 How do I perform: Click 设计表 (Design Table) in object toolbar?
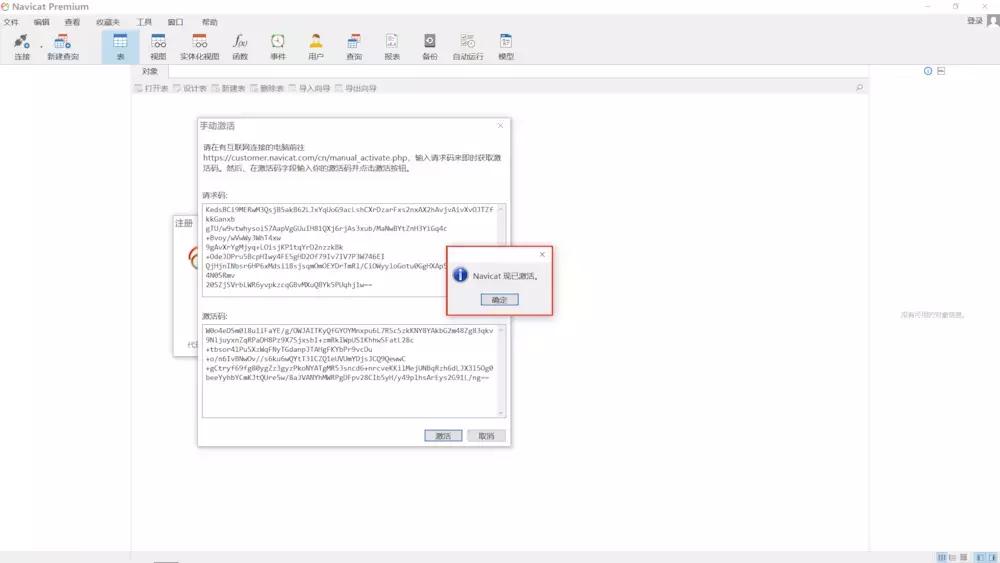190,89
